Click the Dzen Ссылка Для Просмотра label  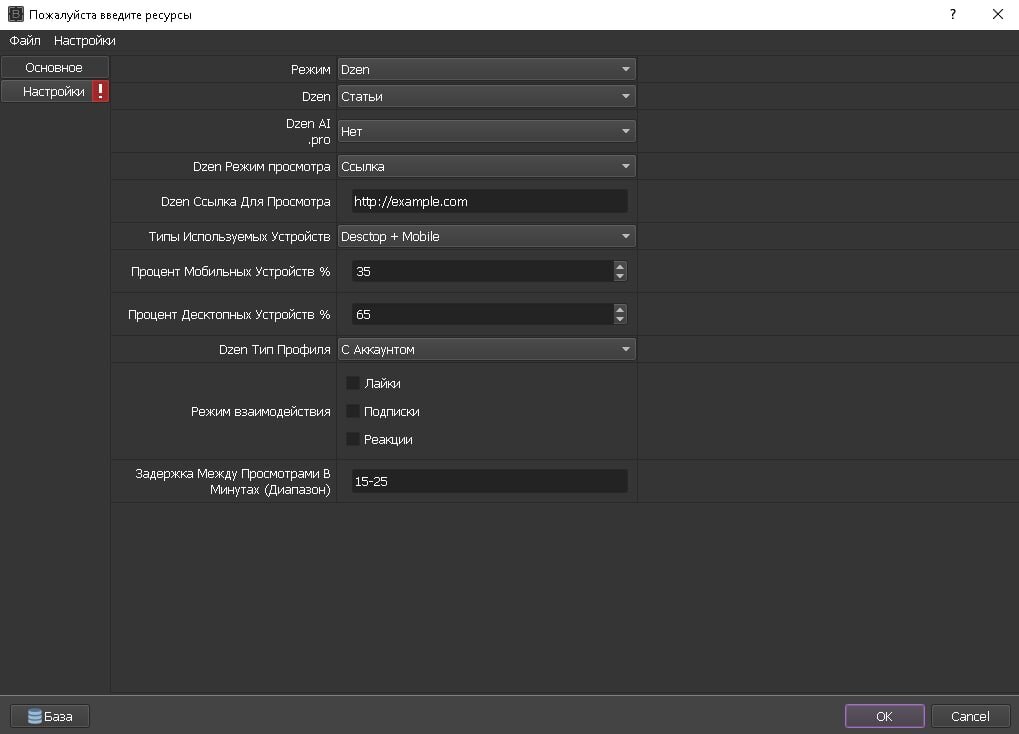(x=246, y=202)
